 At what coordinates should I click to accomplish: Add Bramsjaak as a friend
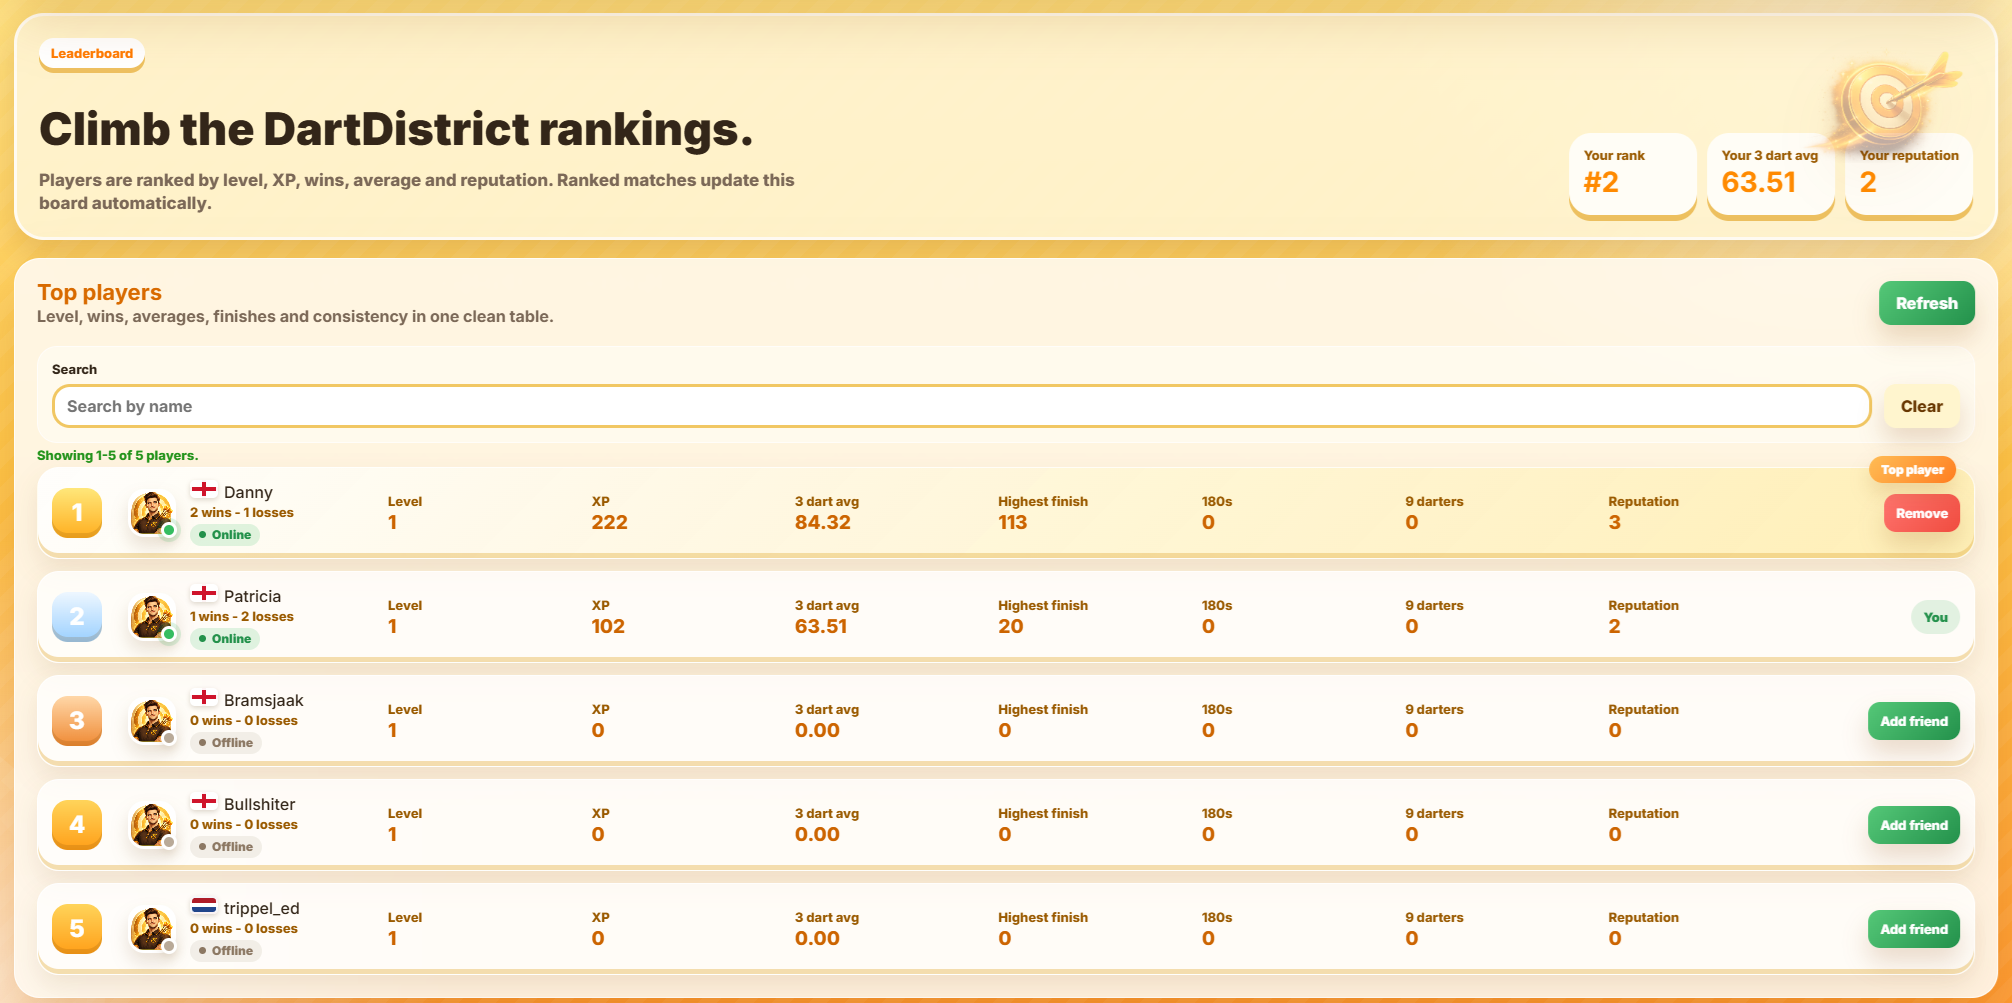(x=1913, y=721)
